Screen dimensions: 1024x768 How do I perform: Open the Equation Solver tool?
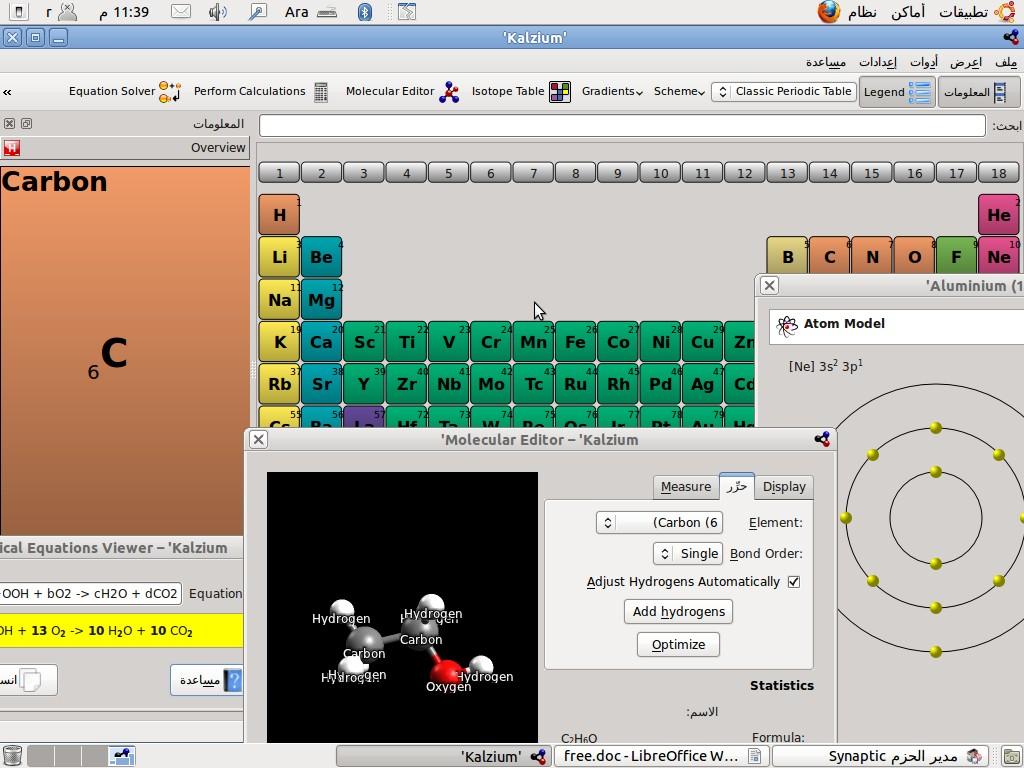tap(125, 91)
